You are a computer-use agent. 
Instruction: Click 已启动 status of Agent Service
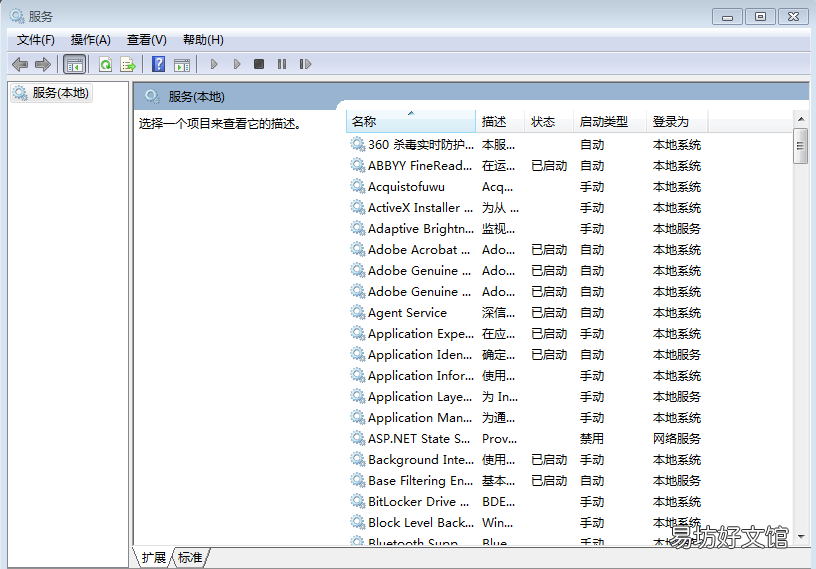pyautogui.click(x=549, y=313)
